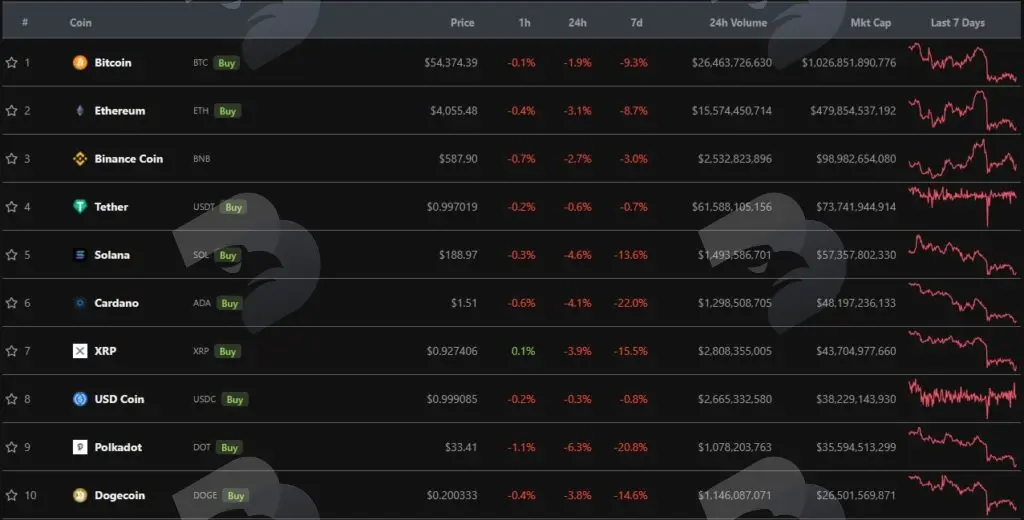This screenshot has width=1024, height=520.
Task: Sort table by 24h Volume header
Action: pyautogui.click(x=739, y=22)
